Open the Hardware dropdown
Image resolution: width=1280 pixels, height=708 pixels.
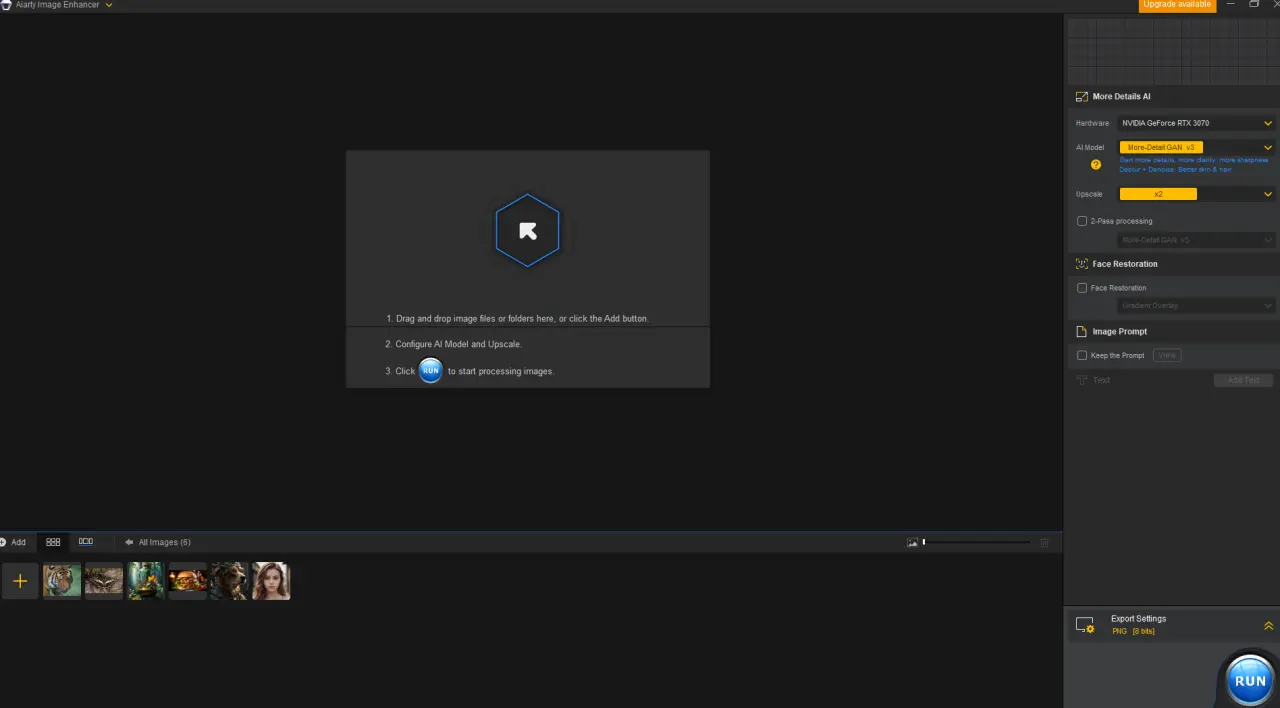coord(1196,123)
